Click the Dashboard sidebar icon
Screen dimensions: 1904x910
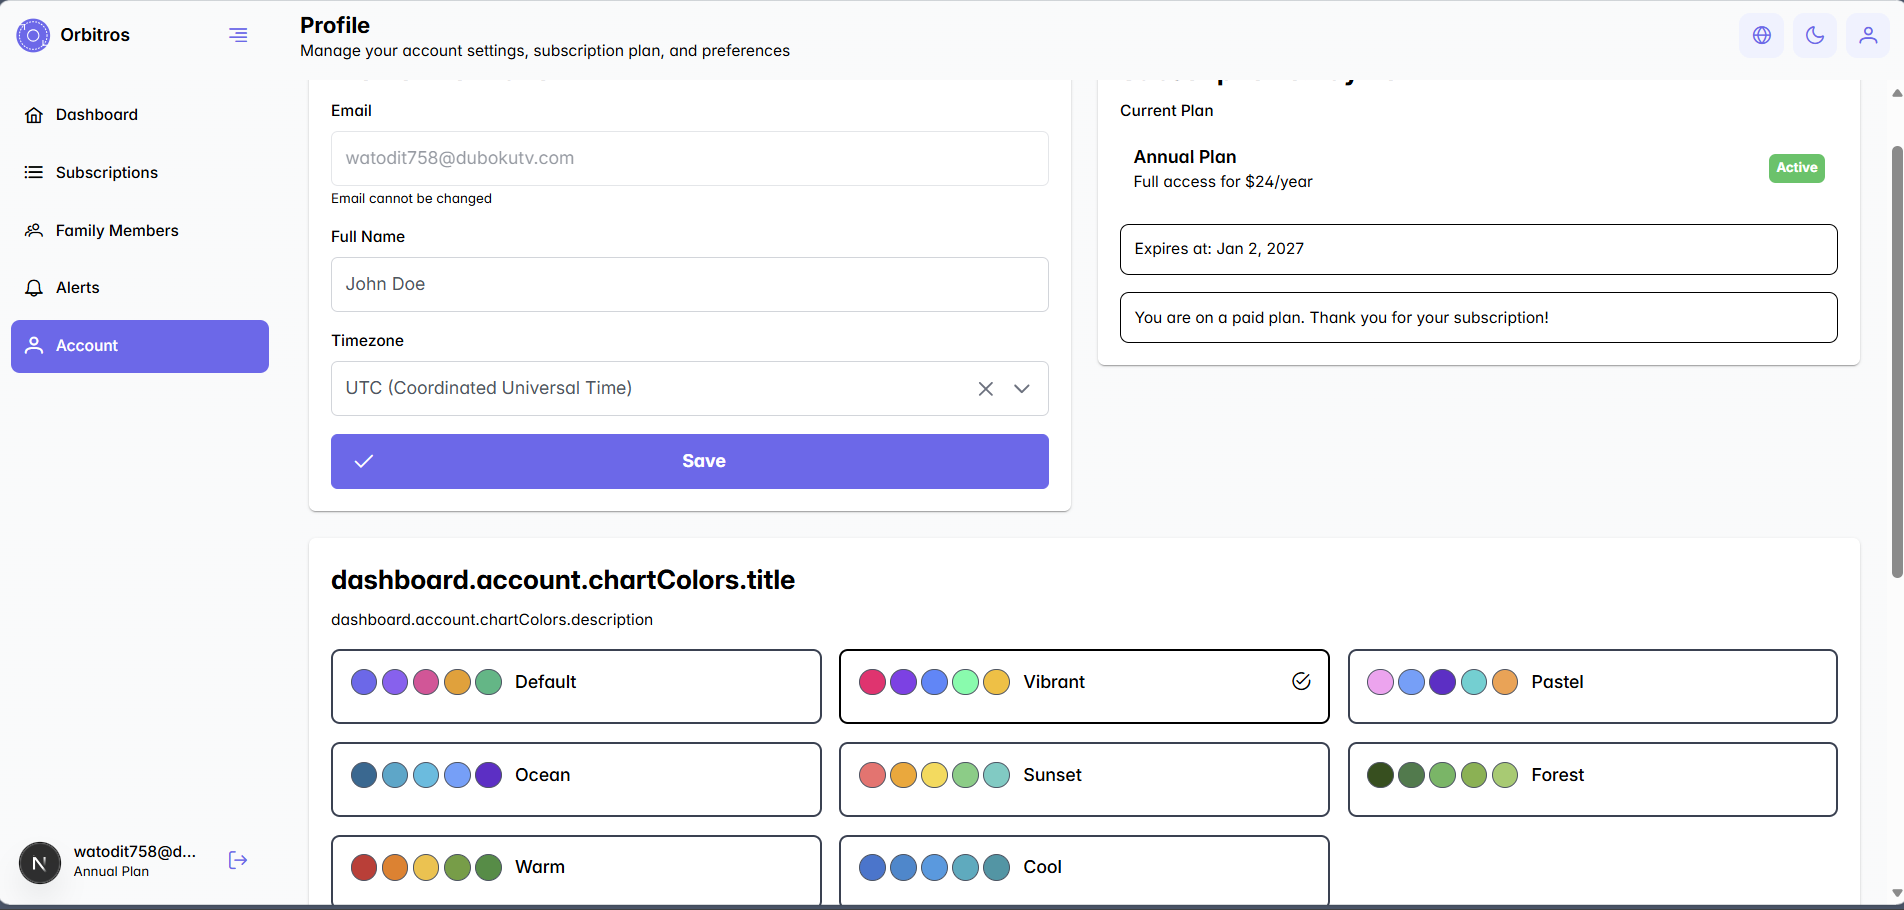pos(34,114)
